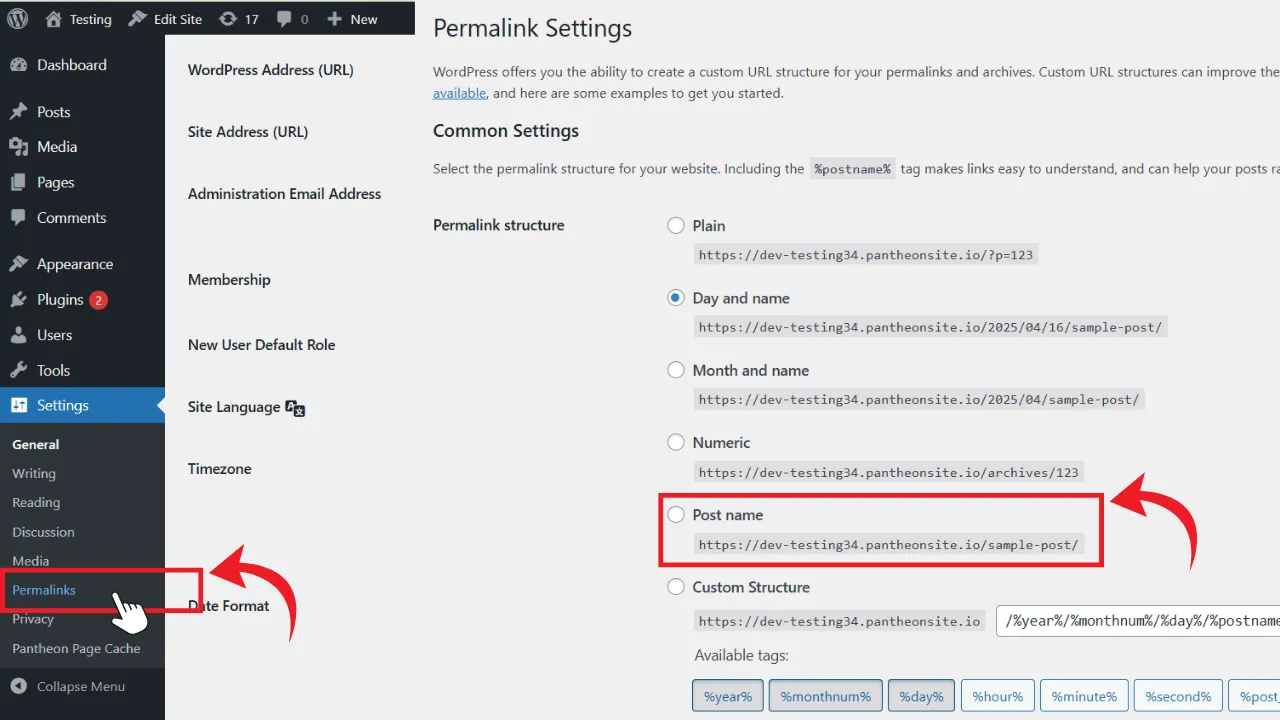
Task: Open the comments bubble icon in admin bar
Action: (283, 19)
